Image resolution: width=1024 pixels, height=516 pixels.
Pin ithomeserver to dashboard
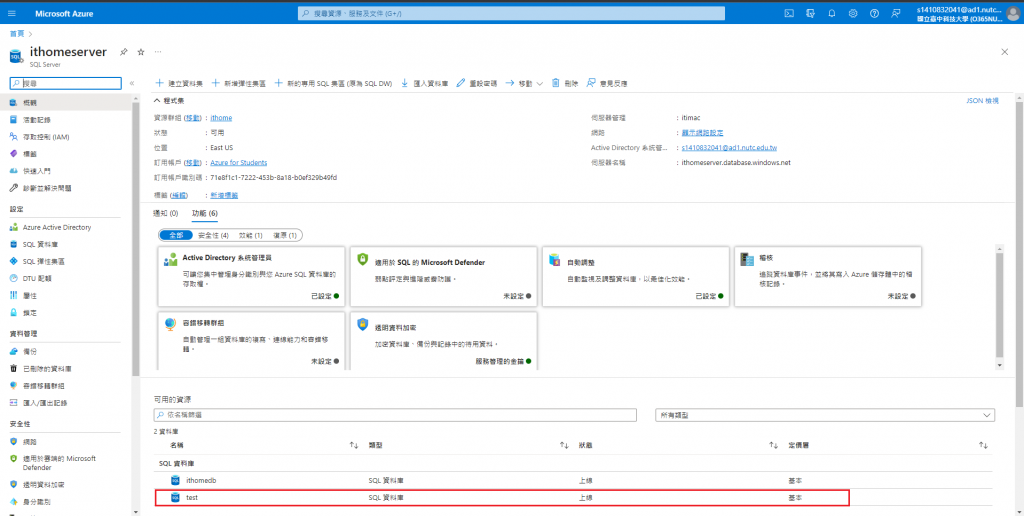pyautogui.click(x=123, y=52)
